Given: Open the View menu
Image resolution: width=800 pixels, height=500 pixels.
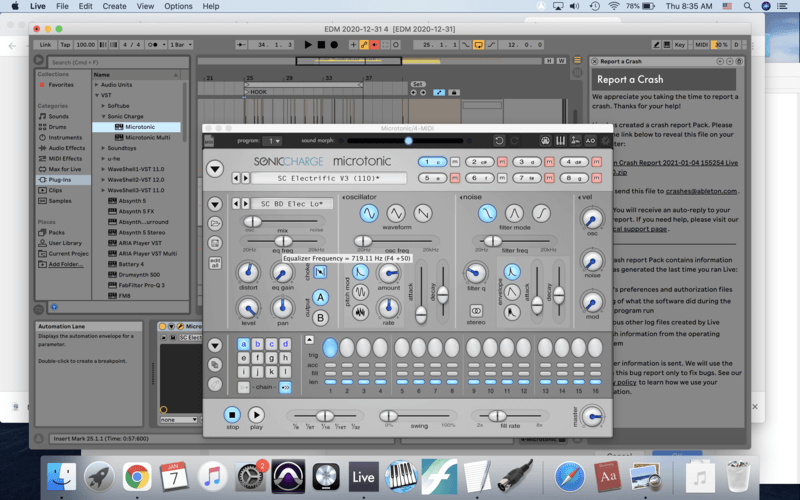Looking at the screenshot, I should tap(145, 6).
